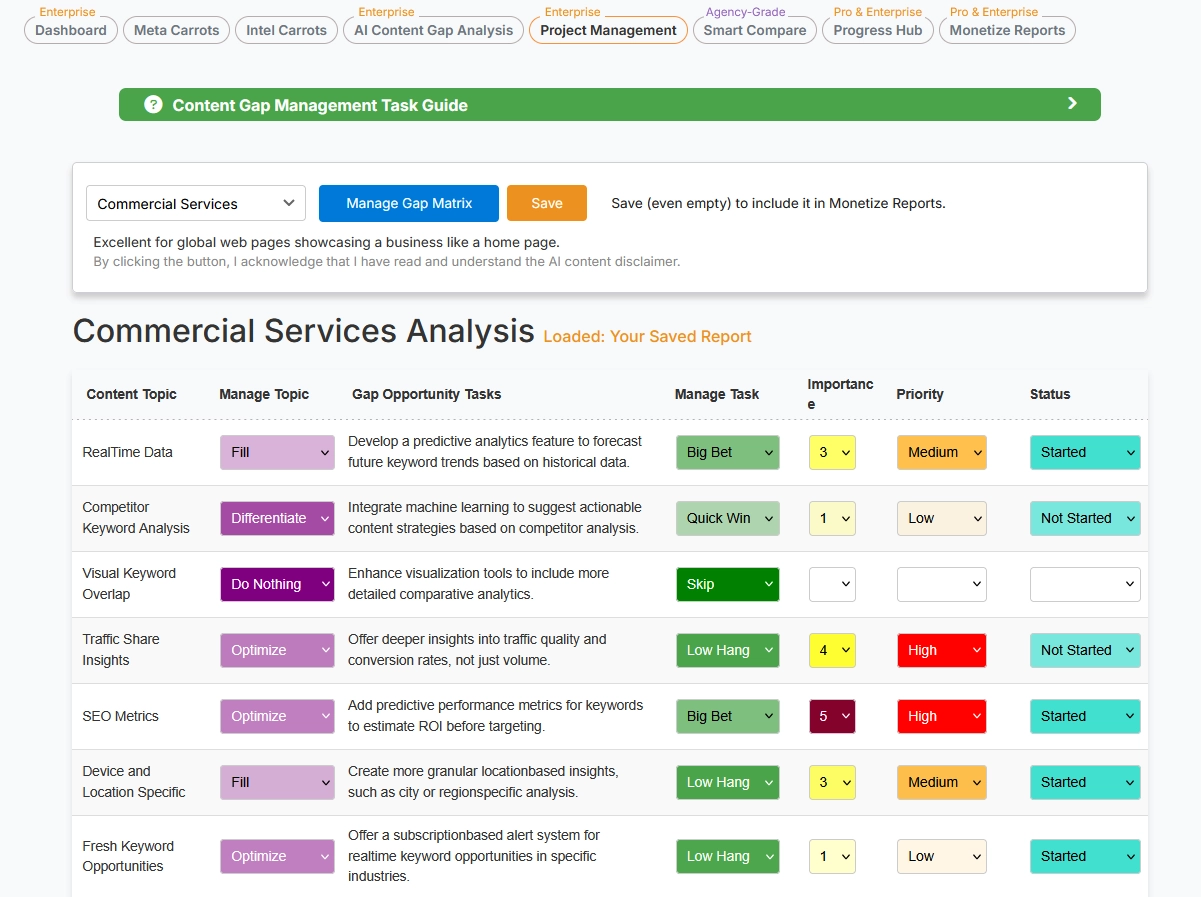Change Status for Competitor Keyword Analysis row
This screenshot has height=897, width=1201.
pos(1085,518)
